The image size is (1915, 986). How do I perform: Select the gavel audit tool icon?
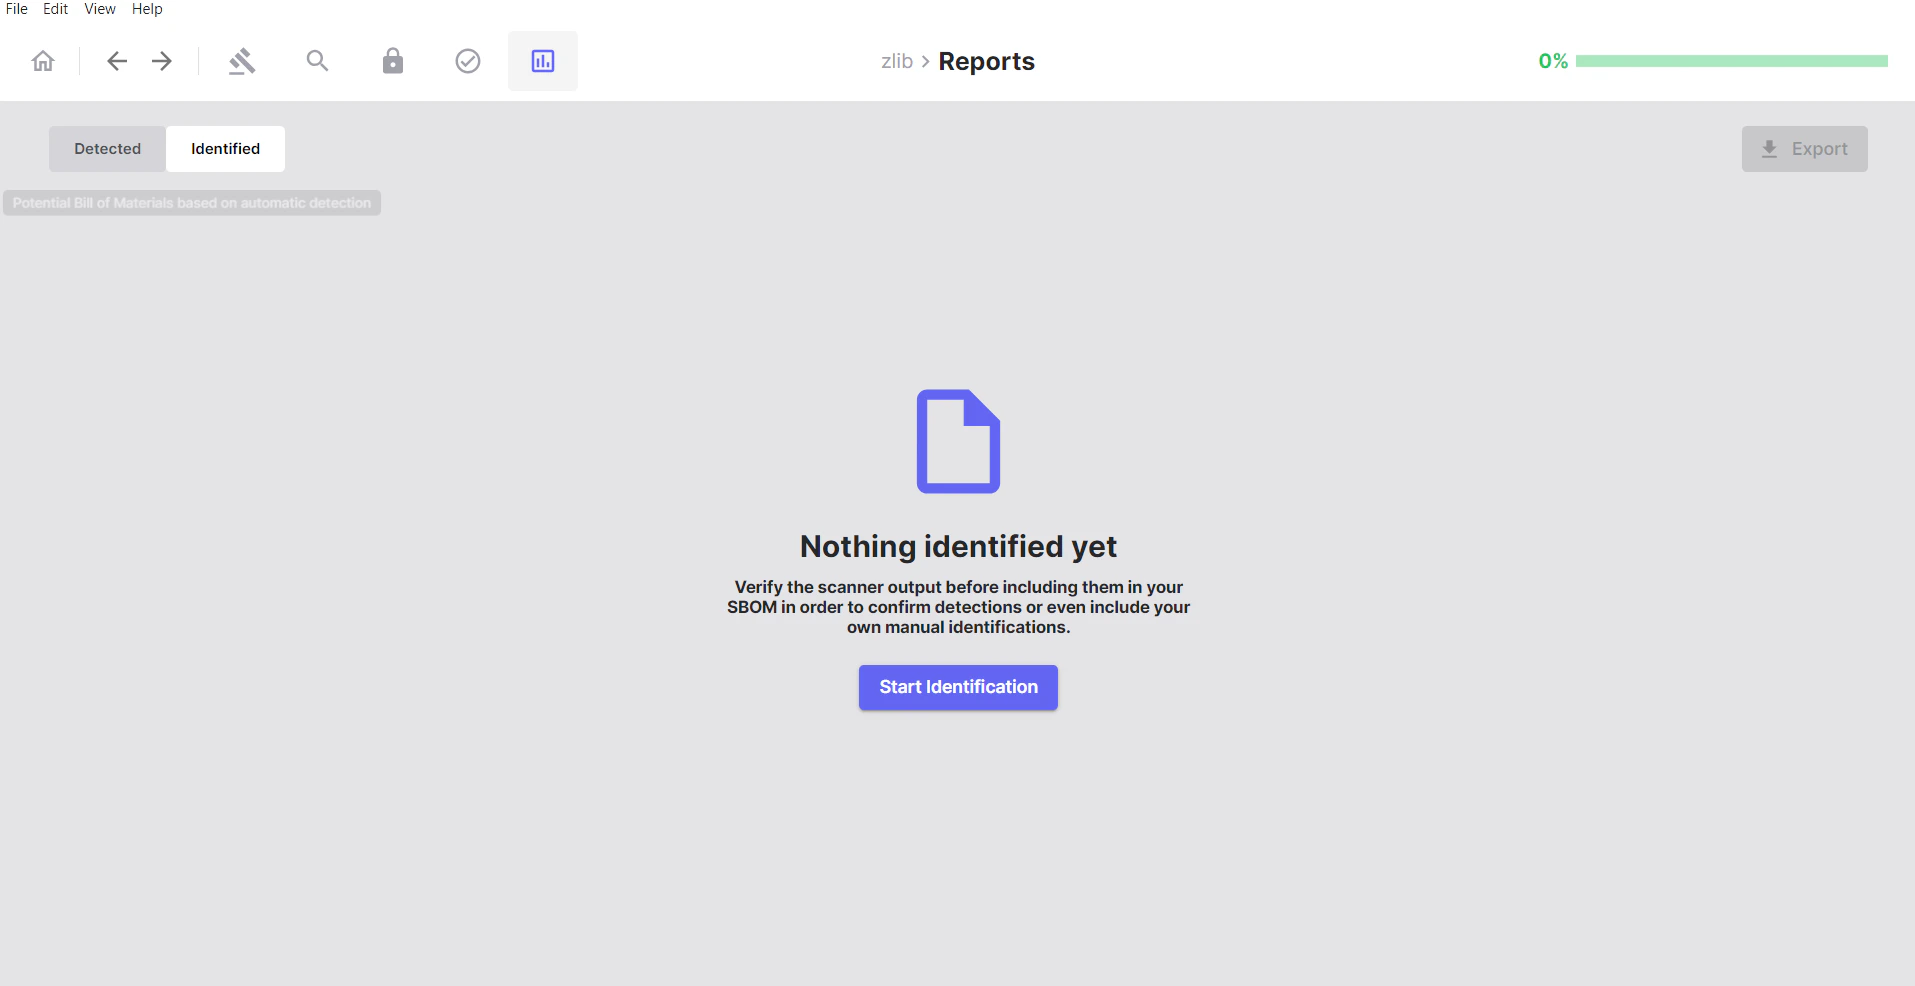[x=241, y=60]
